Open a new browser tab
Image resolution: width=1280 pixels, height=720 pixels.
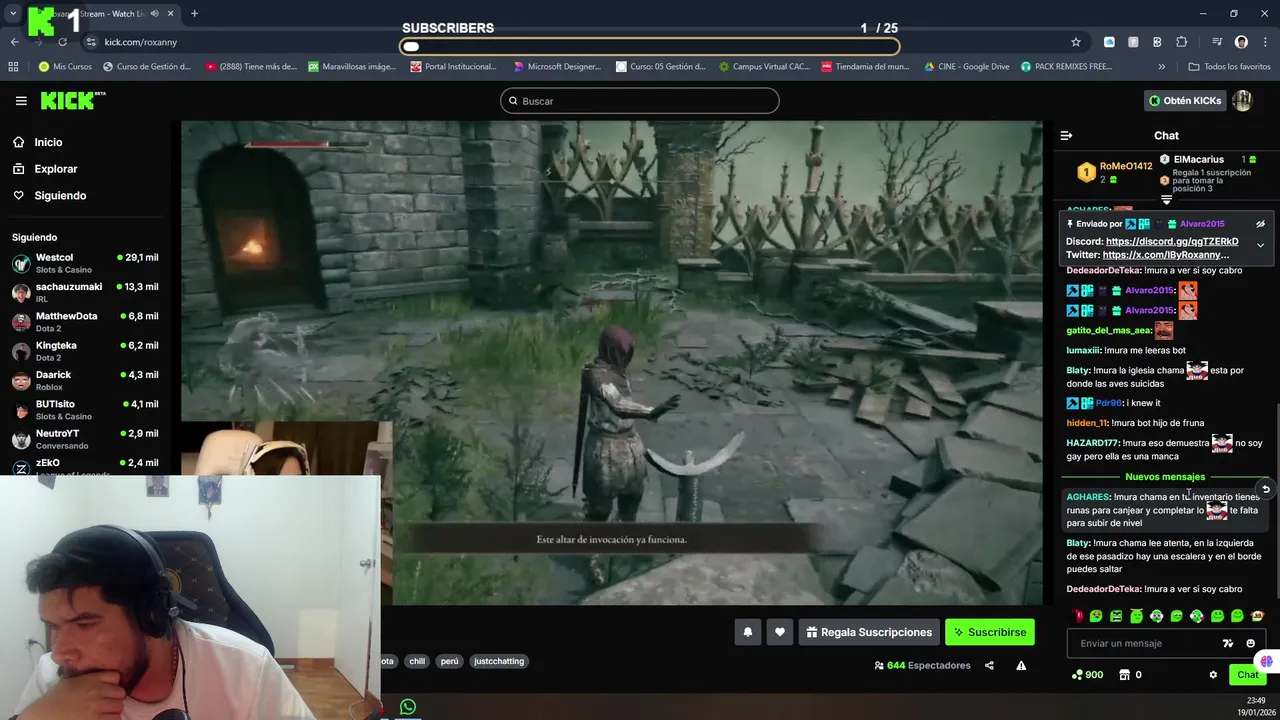(194, 14)
